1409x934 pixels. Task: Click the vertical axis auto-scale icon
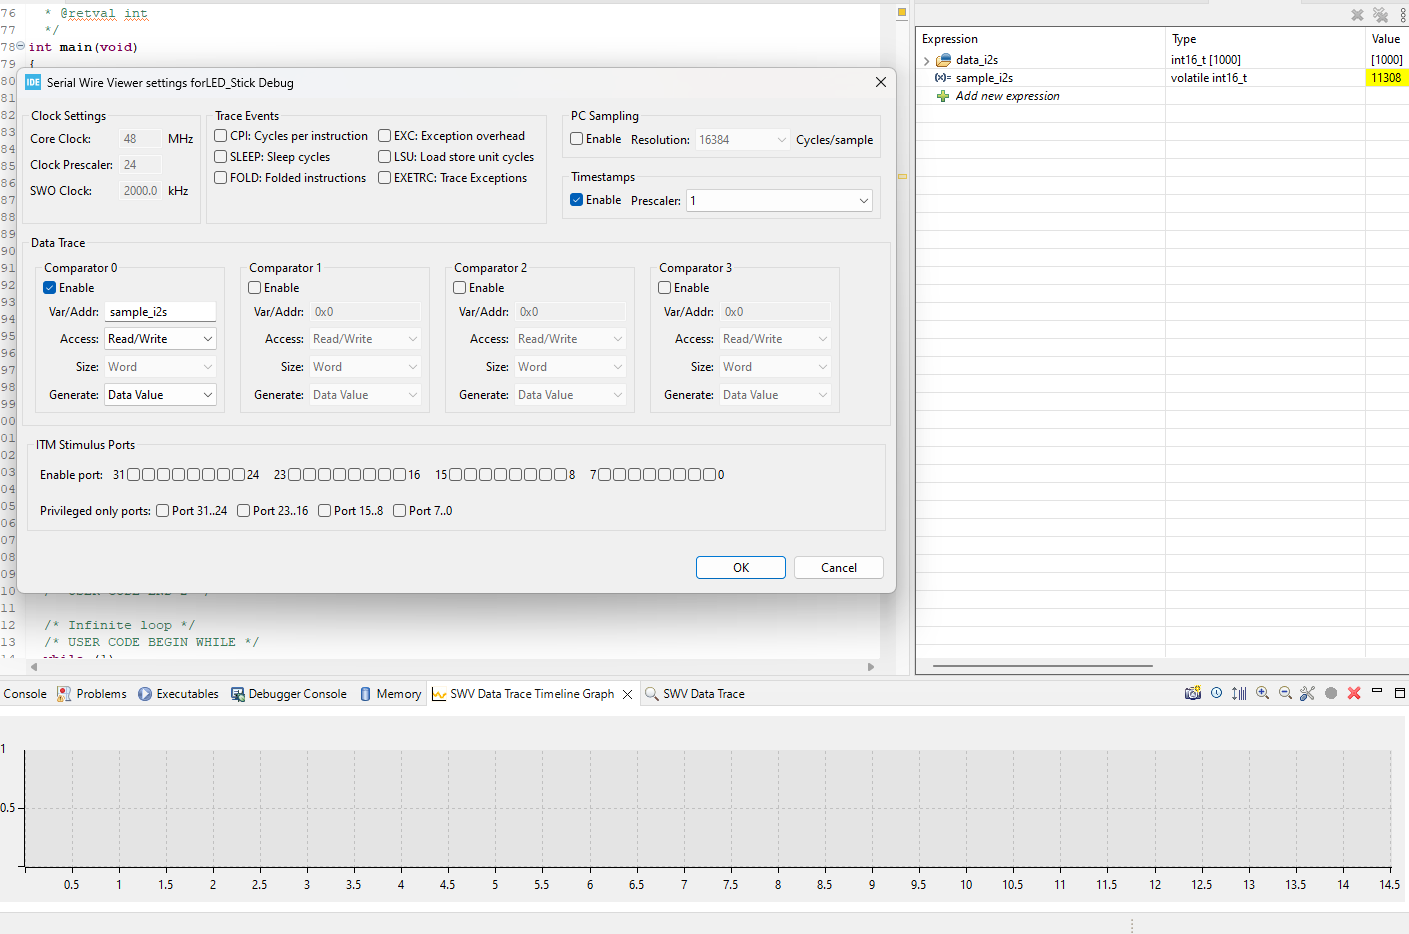1239,692
